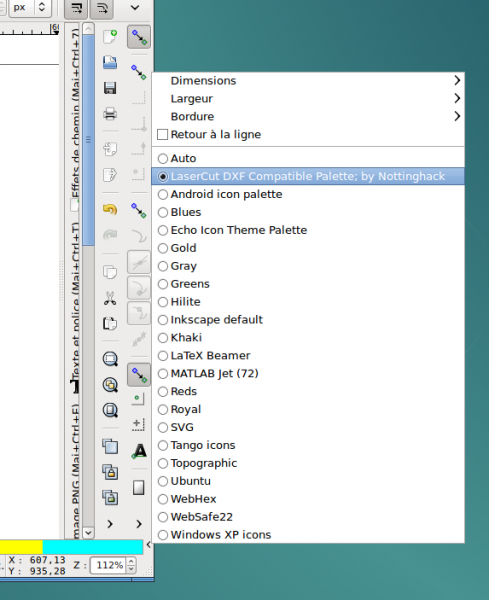Click dock scrollbar down arrow
Image resolution: width=489 pixels, height=600 pixels.
click(88, 533)
